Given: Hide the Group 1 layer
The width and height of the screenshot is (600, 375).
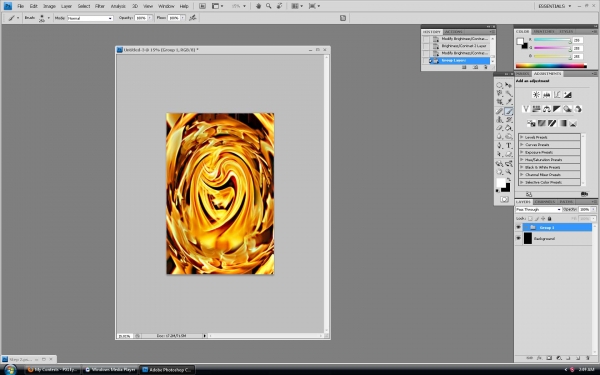Looking at the screenshot, I should pyautogui.click(x=518, y=227).
